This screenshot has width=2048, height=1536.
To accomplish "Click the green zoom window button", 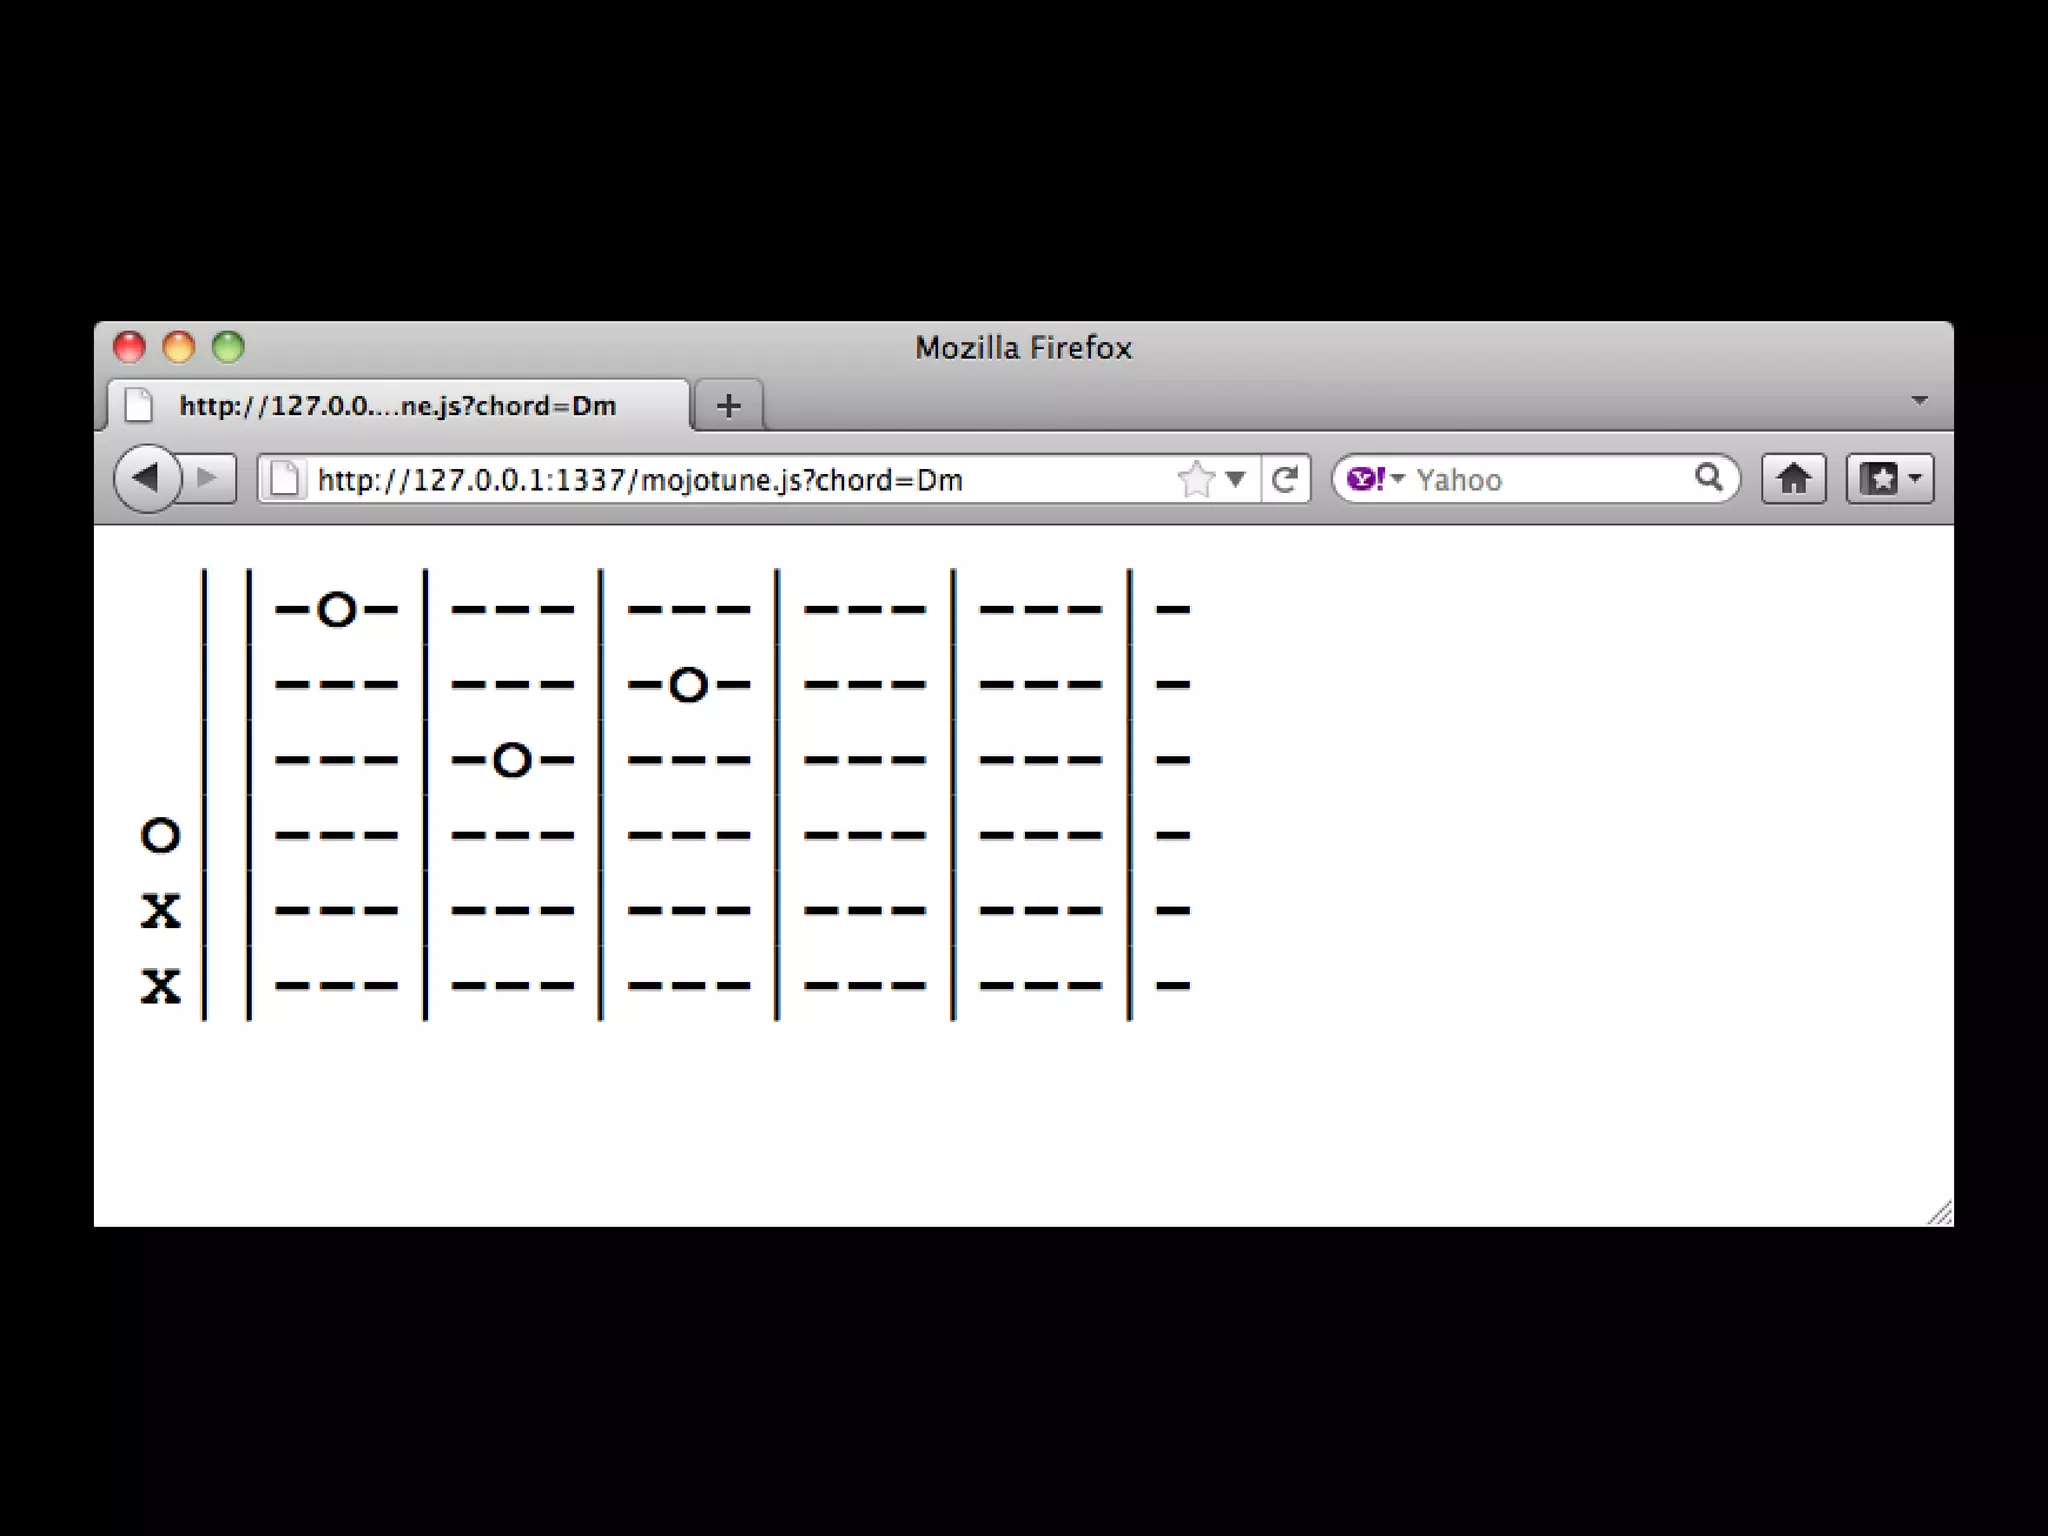I will 228,347.
